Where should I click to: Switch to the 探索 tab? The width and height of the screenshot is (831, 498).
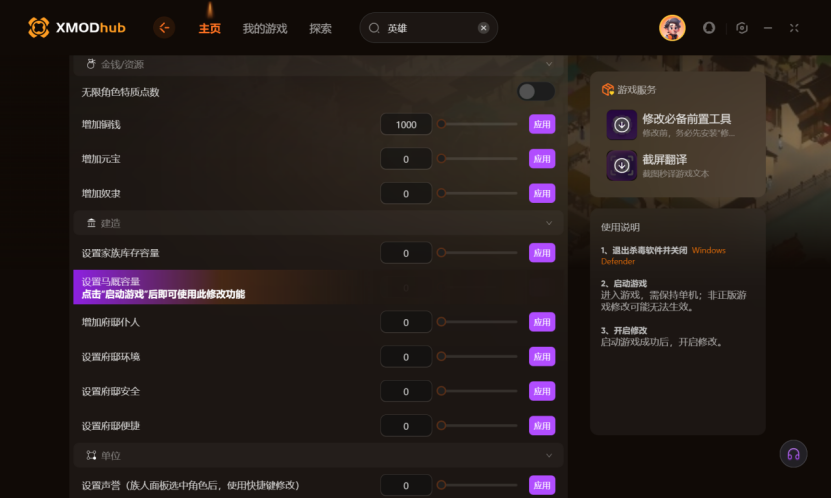(321, 29)
